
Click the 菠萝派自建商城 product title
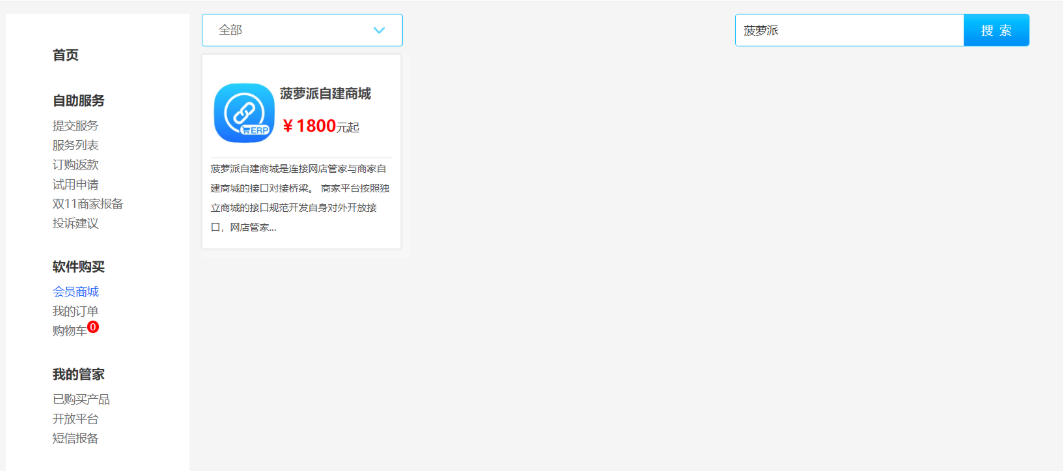(325, 94)
